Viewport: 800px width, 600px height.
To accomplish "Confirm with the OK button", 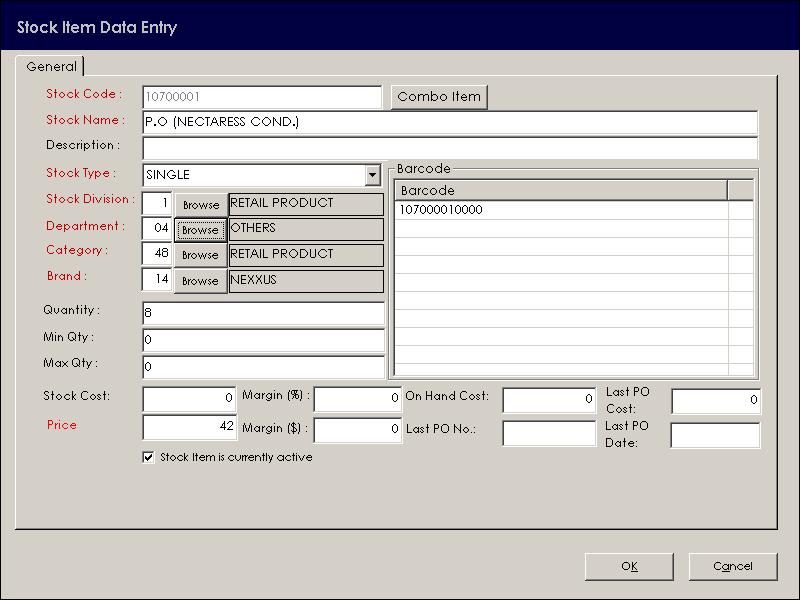I will pos(629,566).
